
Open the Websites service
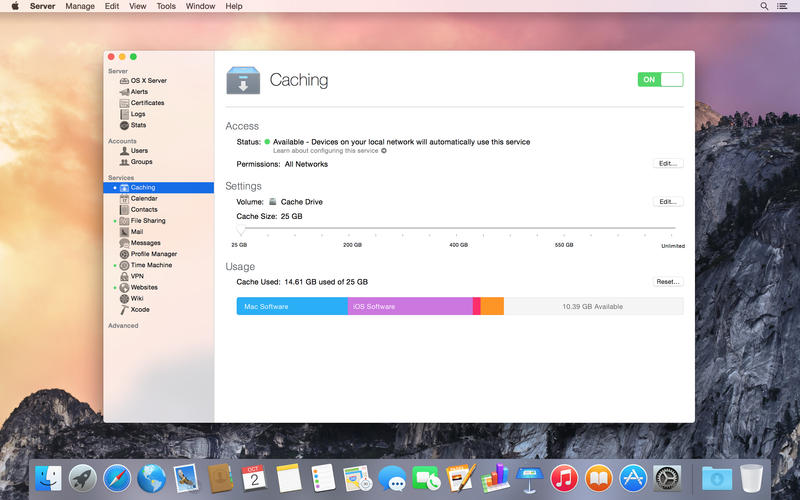coord(144,287)
